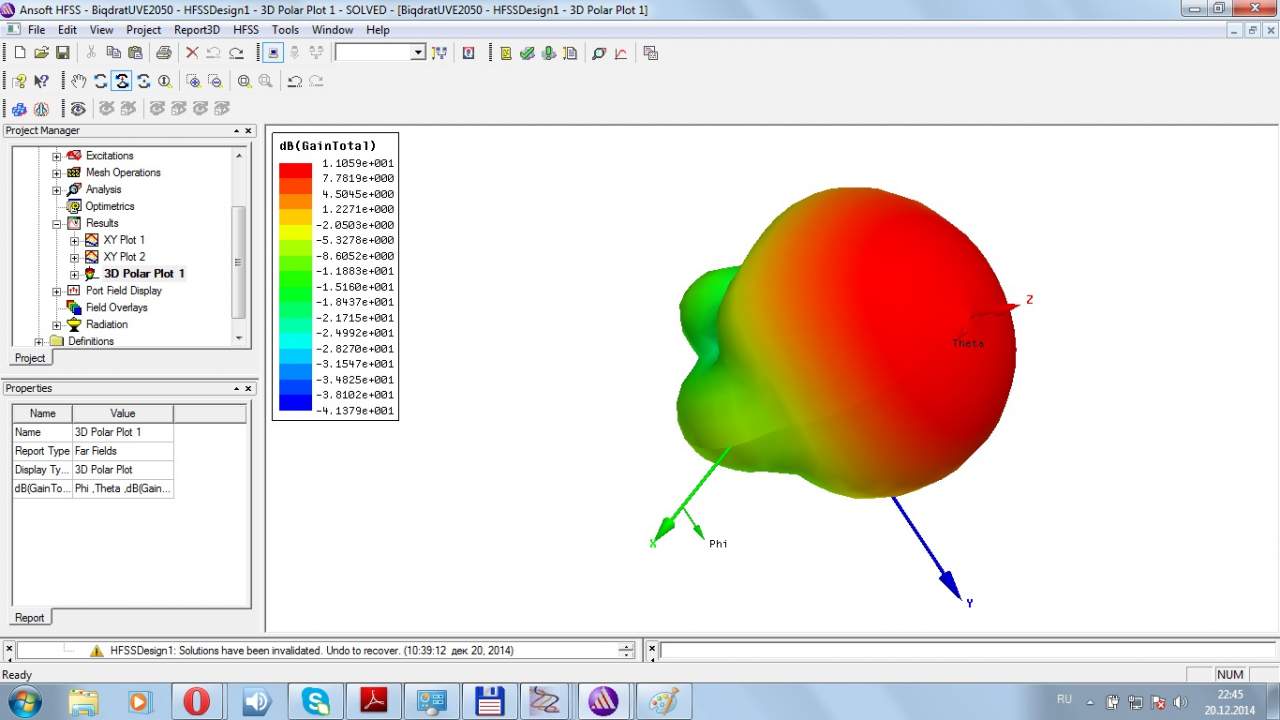This screenshot has width=1280, height=720.
Task: Click the Print icon in the toolbar
Action: (x=163, y=53)
